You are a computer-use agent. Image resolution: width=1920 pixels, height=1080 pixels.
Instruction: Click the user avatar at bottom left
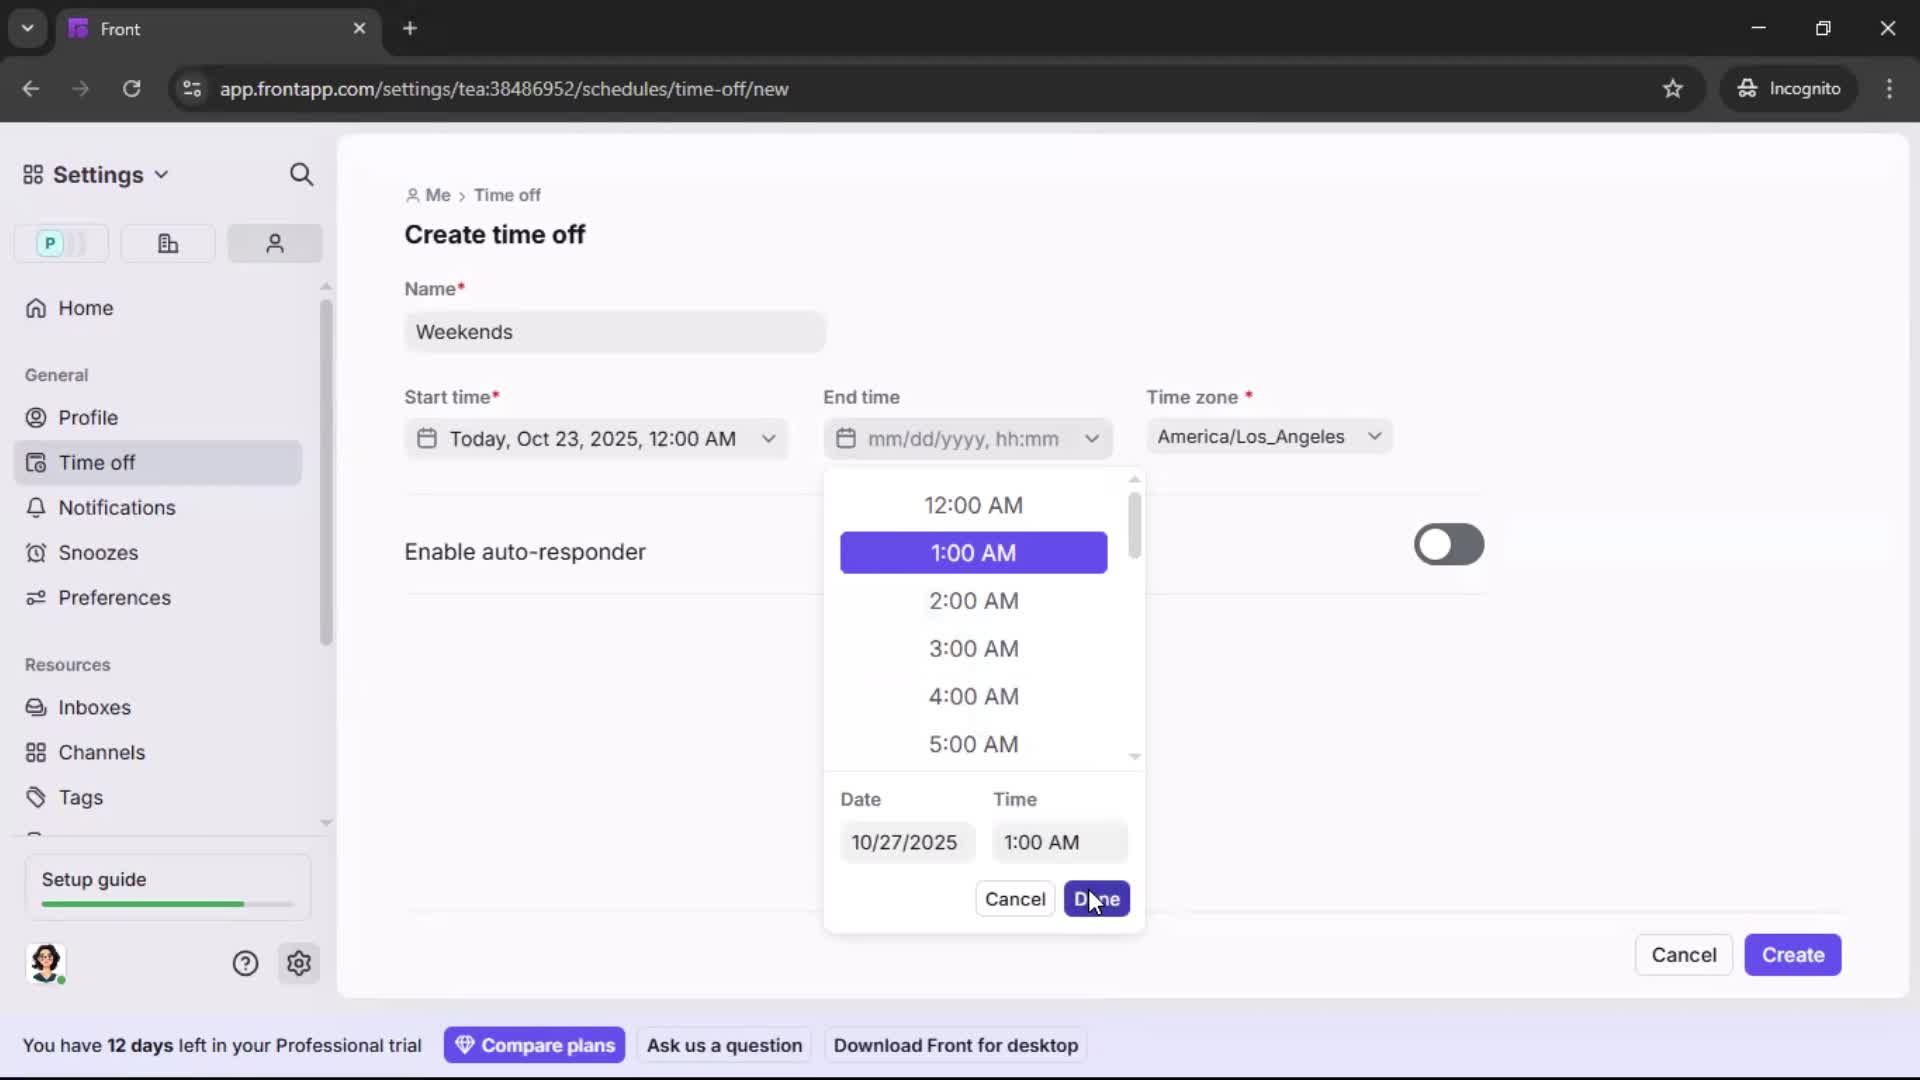click(46, 963)
